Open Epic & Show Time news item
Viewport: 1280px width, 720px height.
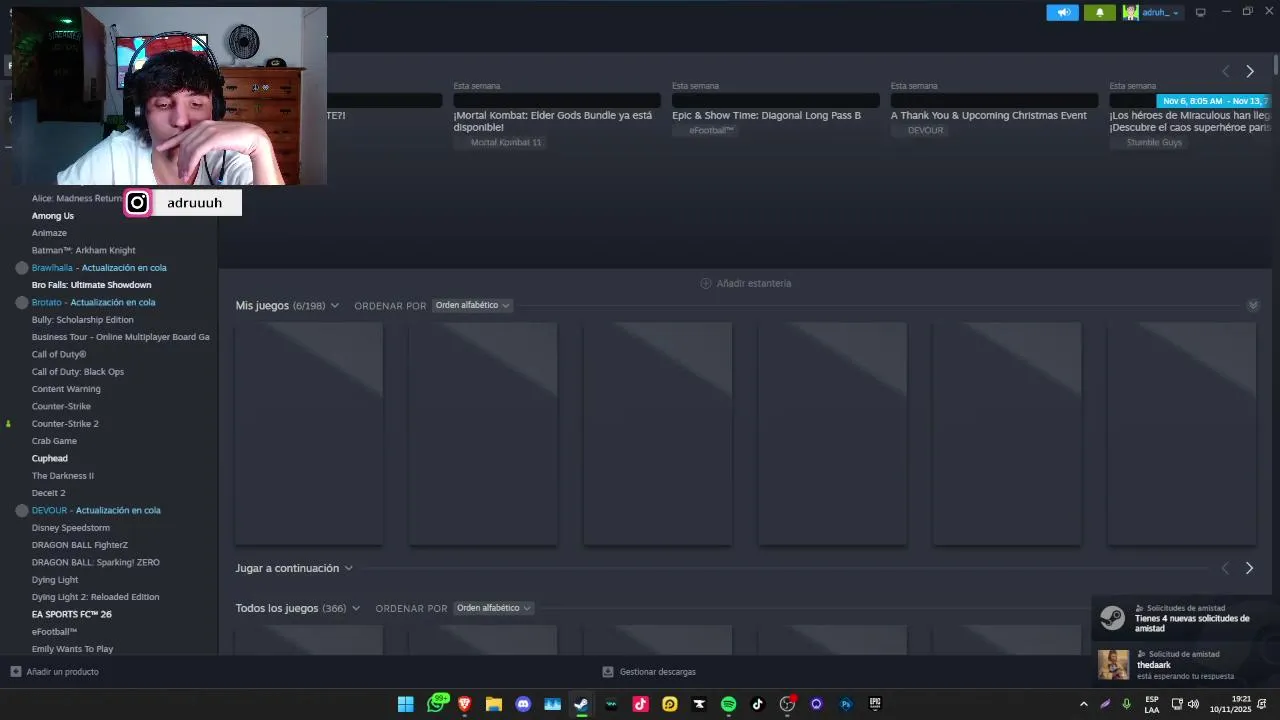tap(766, 115)
